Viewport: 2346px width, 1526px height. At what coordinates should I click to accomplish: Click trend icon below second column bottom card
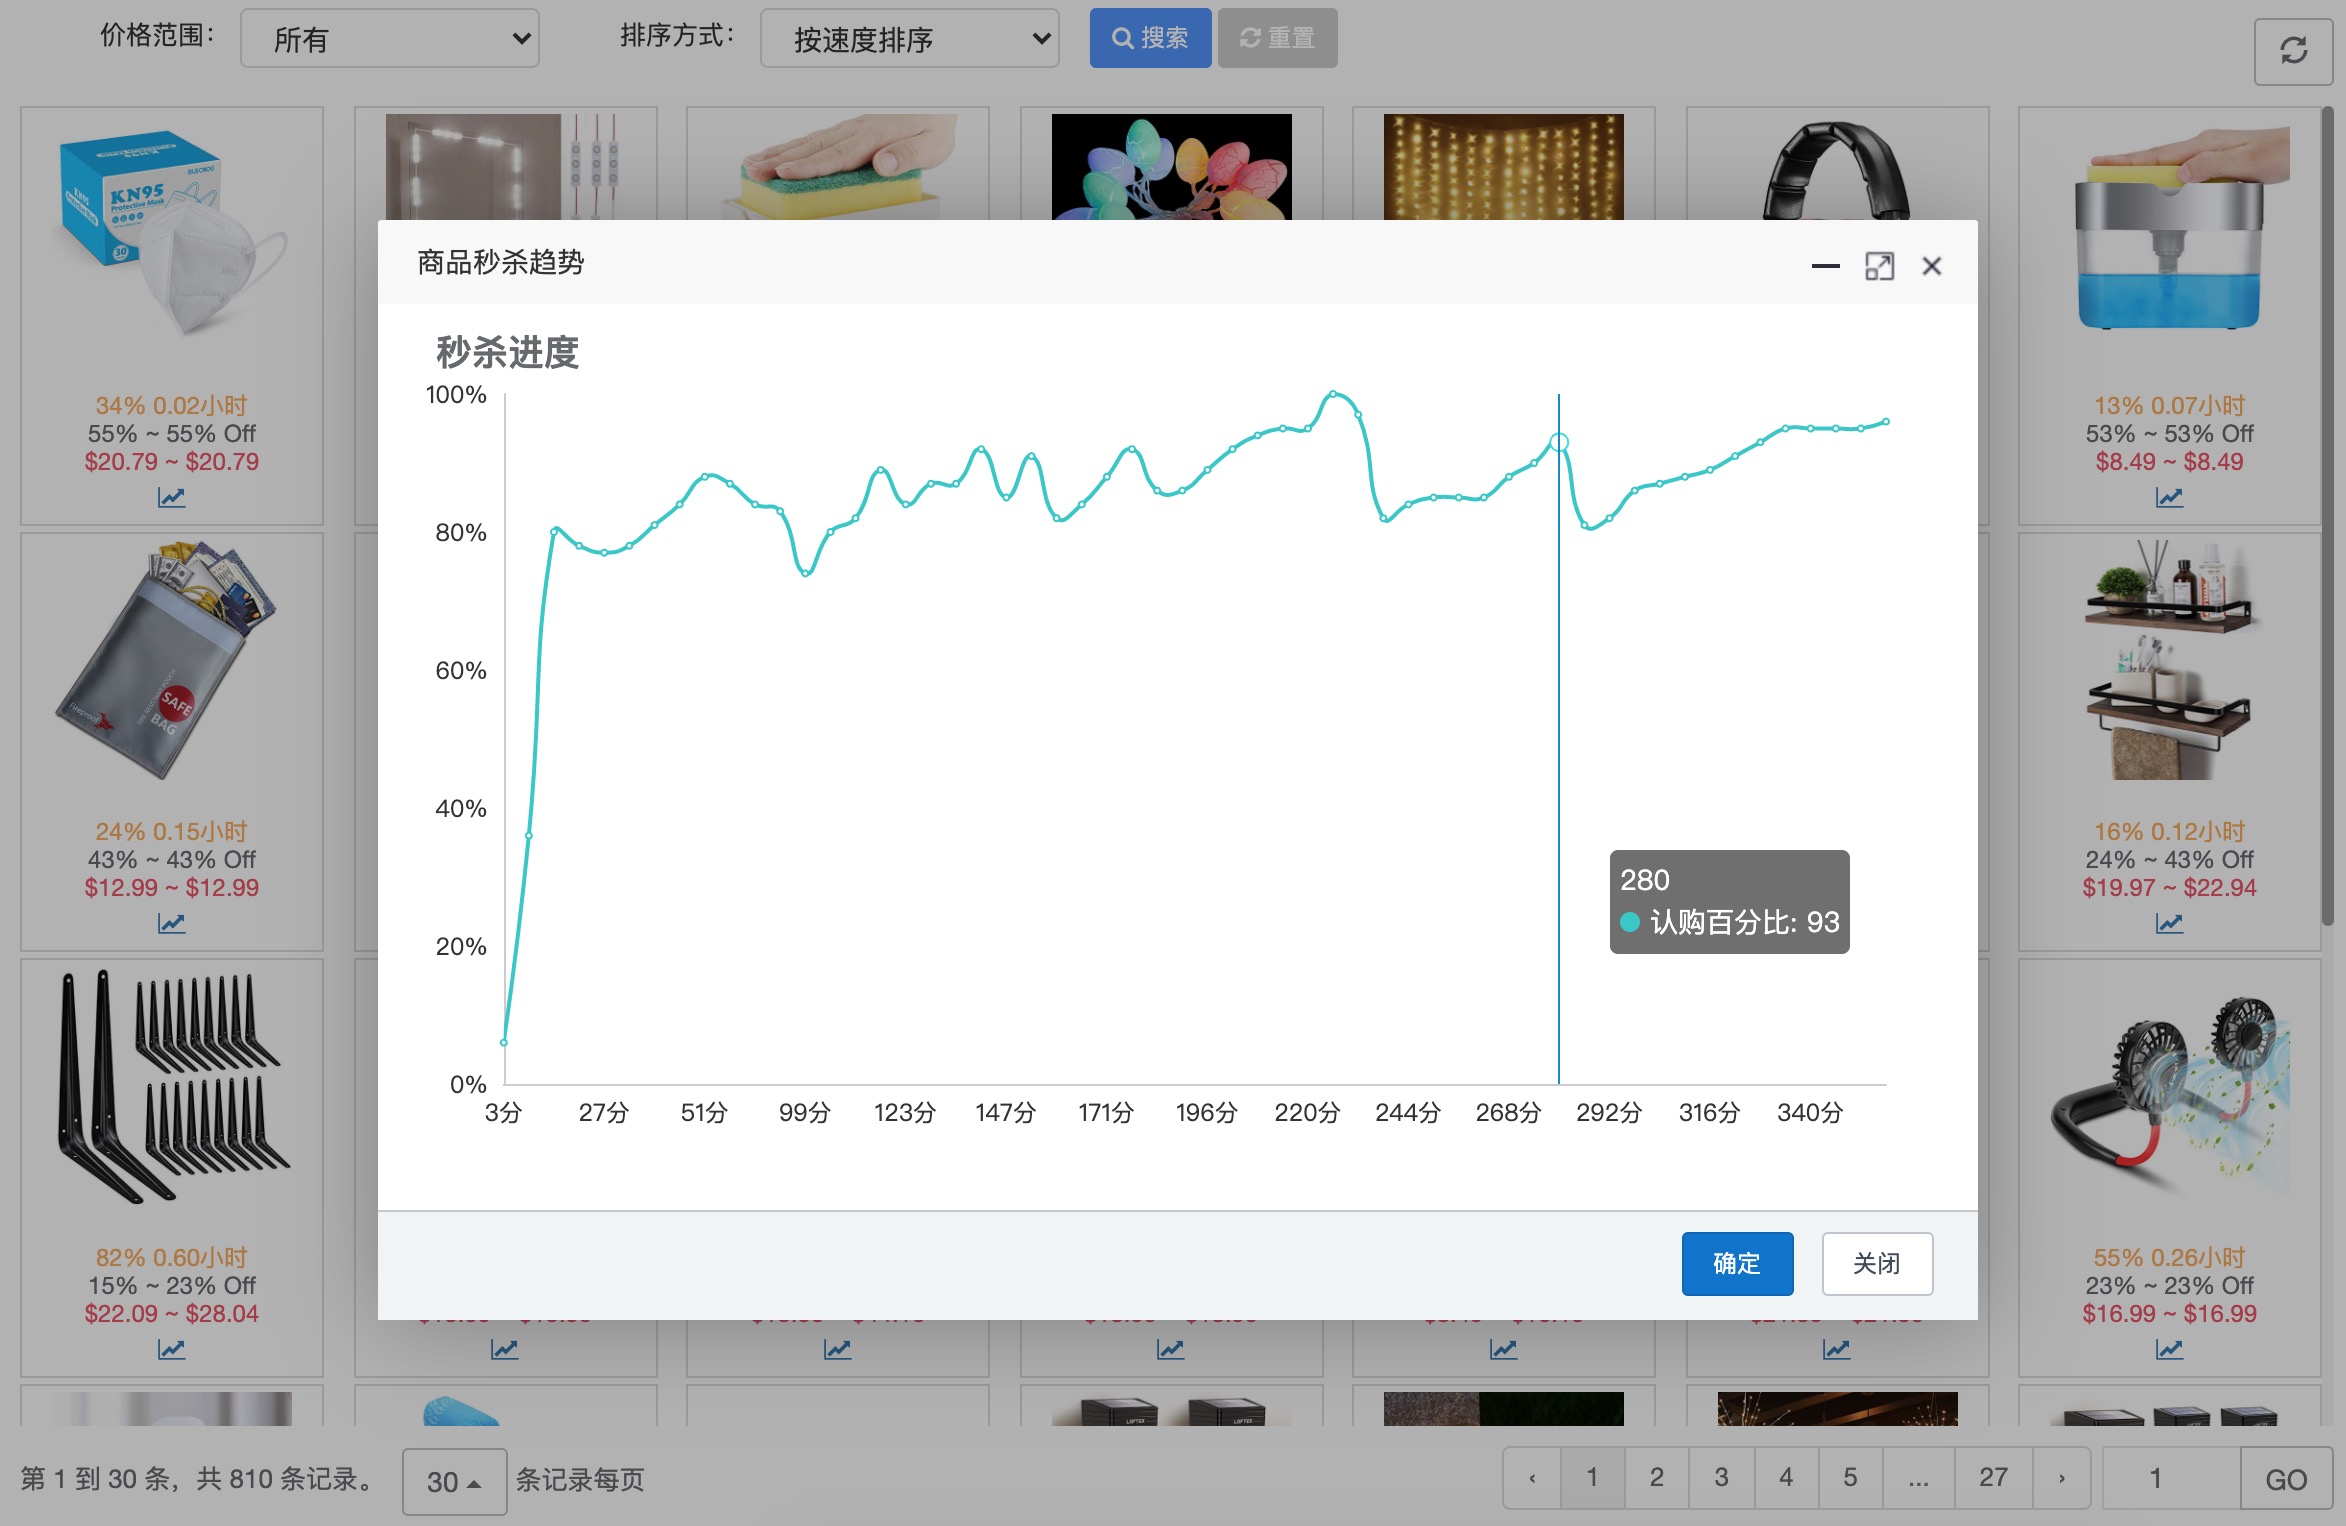tap(504, 1349)
